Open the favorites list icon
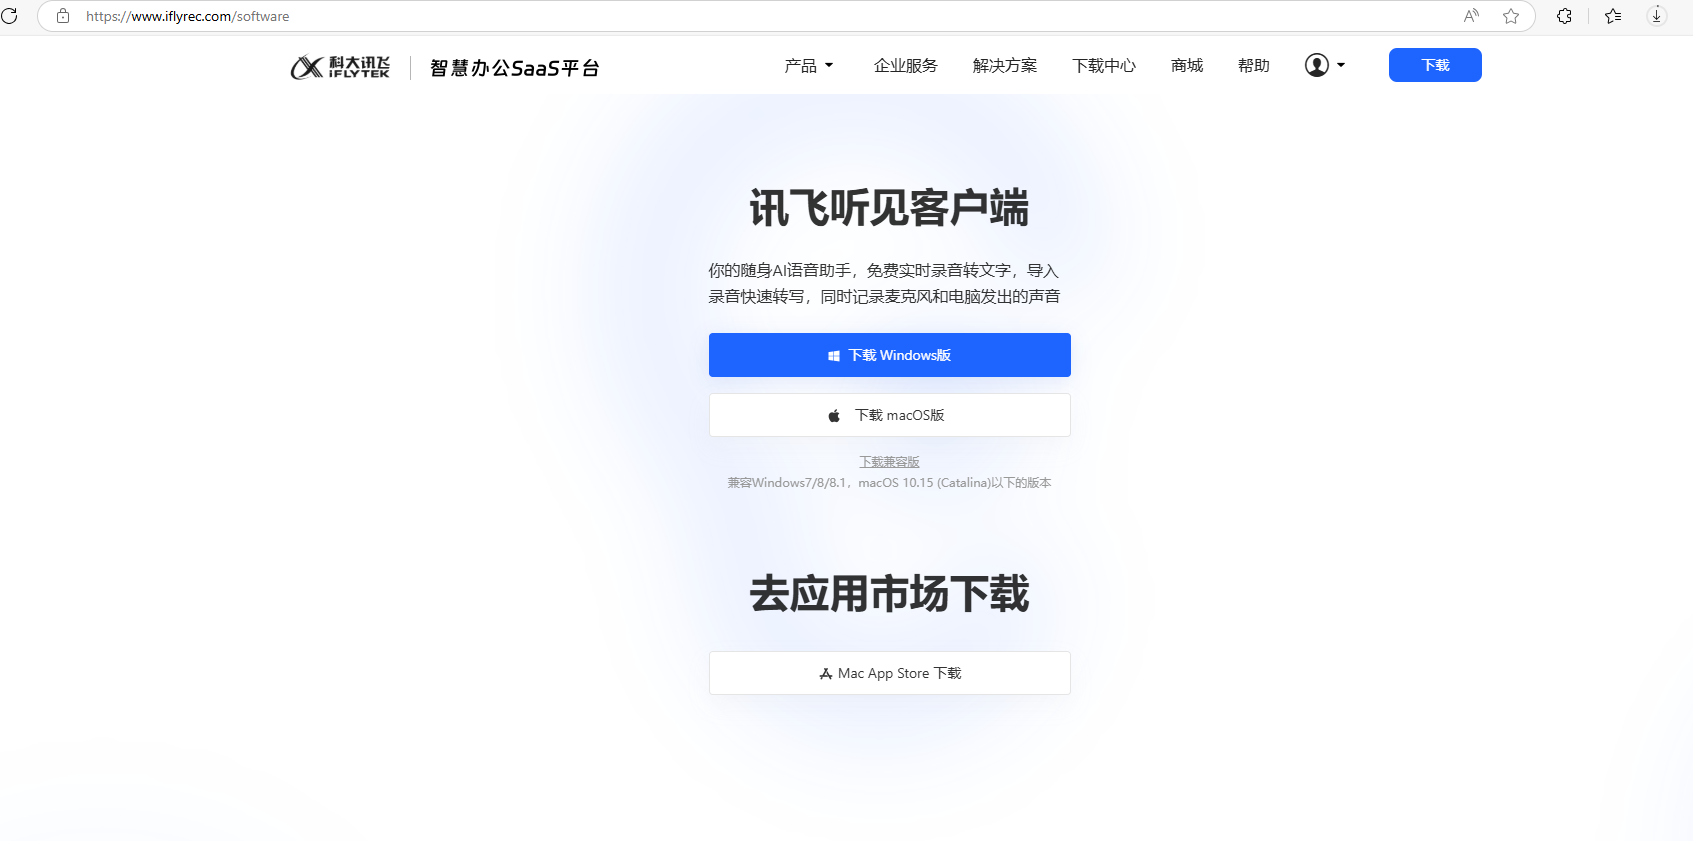This screenshot has width=1693, height=841. [x=1613, y=16]
